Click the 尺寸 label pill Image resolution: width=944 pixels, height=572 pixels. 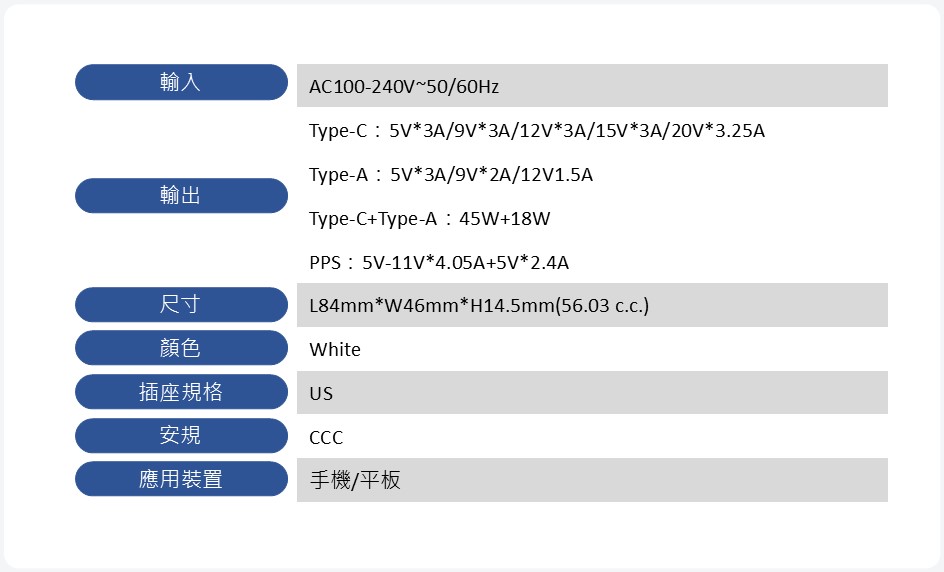181,304
